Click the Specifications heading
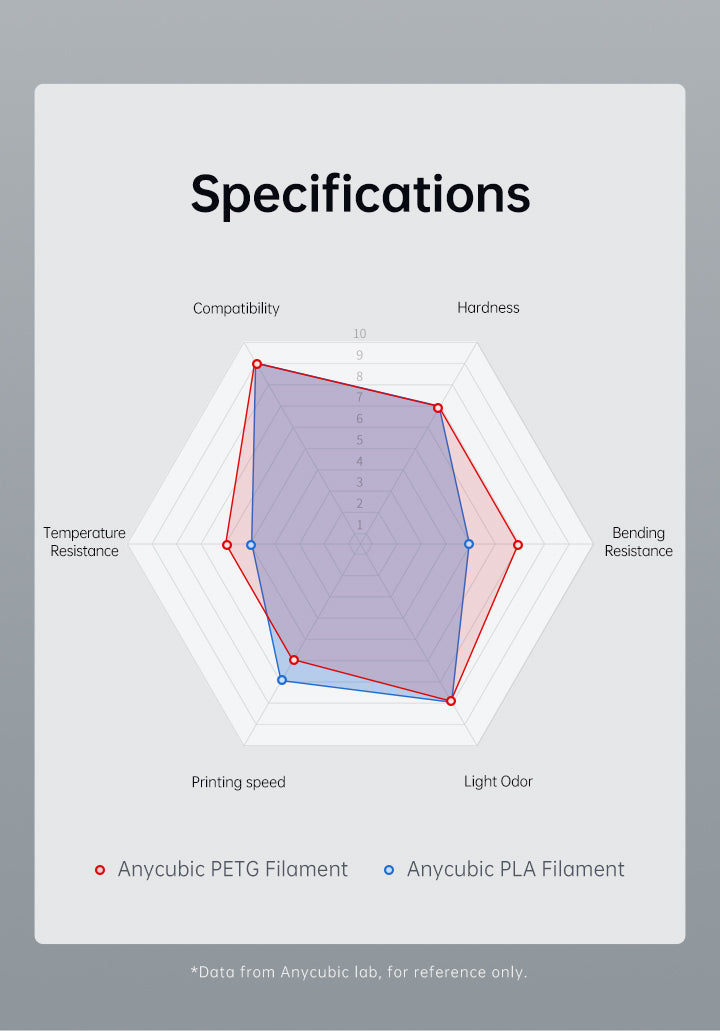This screenshot has height=1031, width=720. 360,194
